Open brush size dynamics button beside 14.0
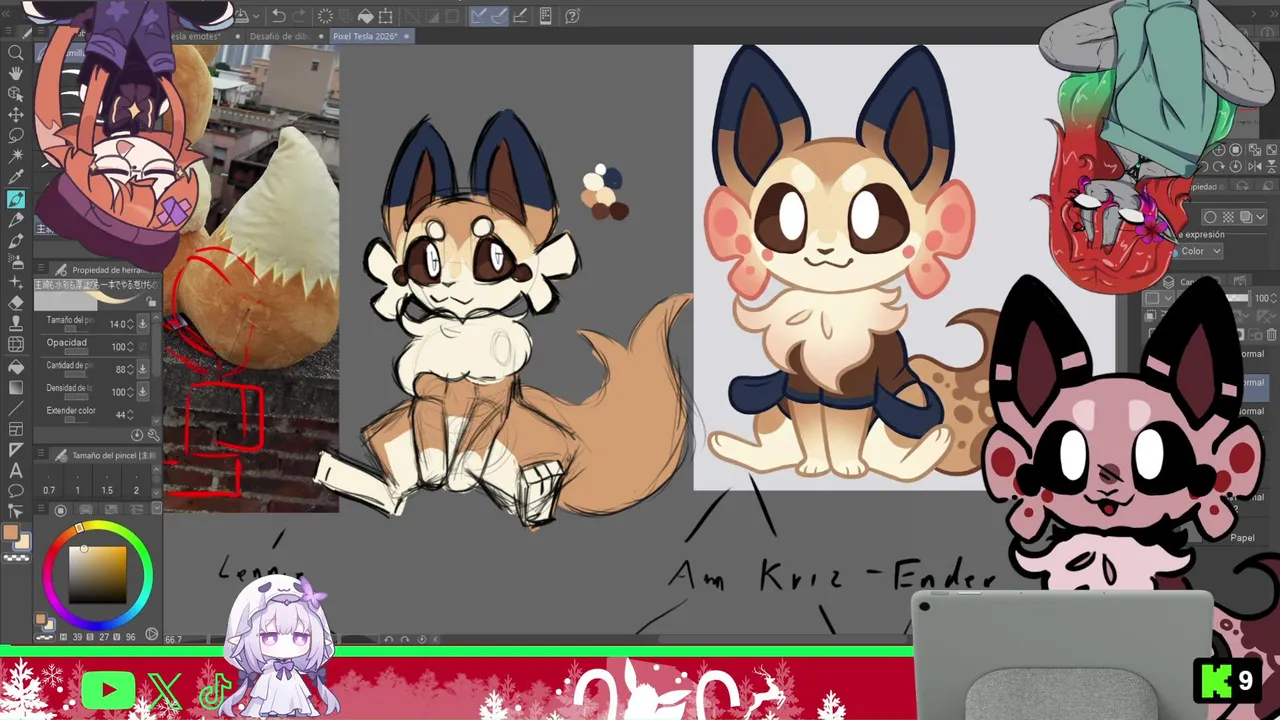The height and width of the screenshot is (720, 1280). tap(142, 324)
